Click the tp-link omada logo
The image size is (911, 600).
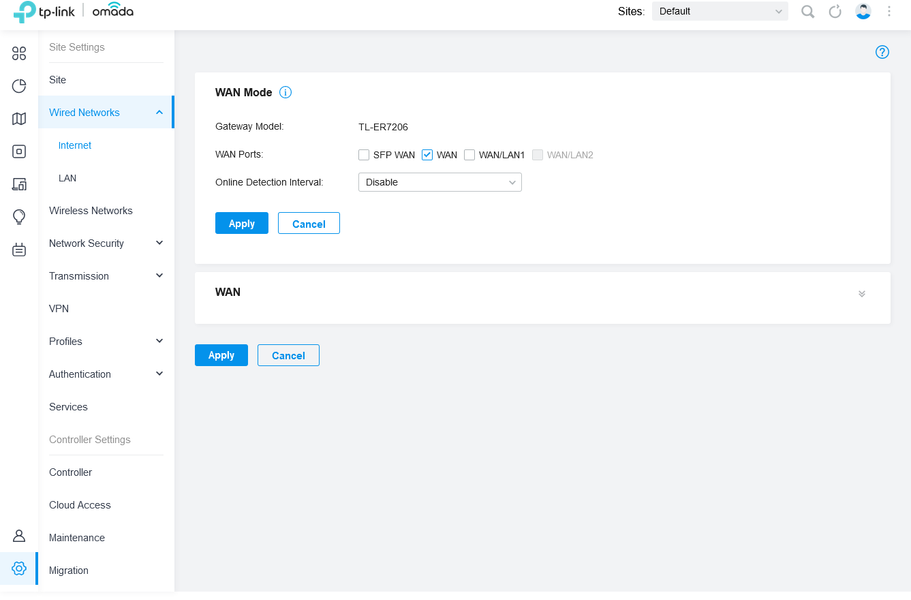click(73, 12)
